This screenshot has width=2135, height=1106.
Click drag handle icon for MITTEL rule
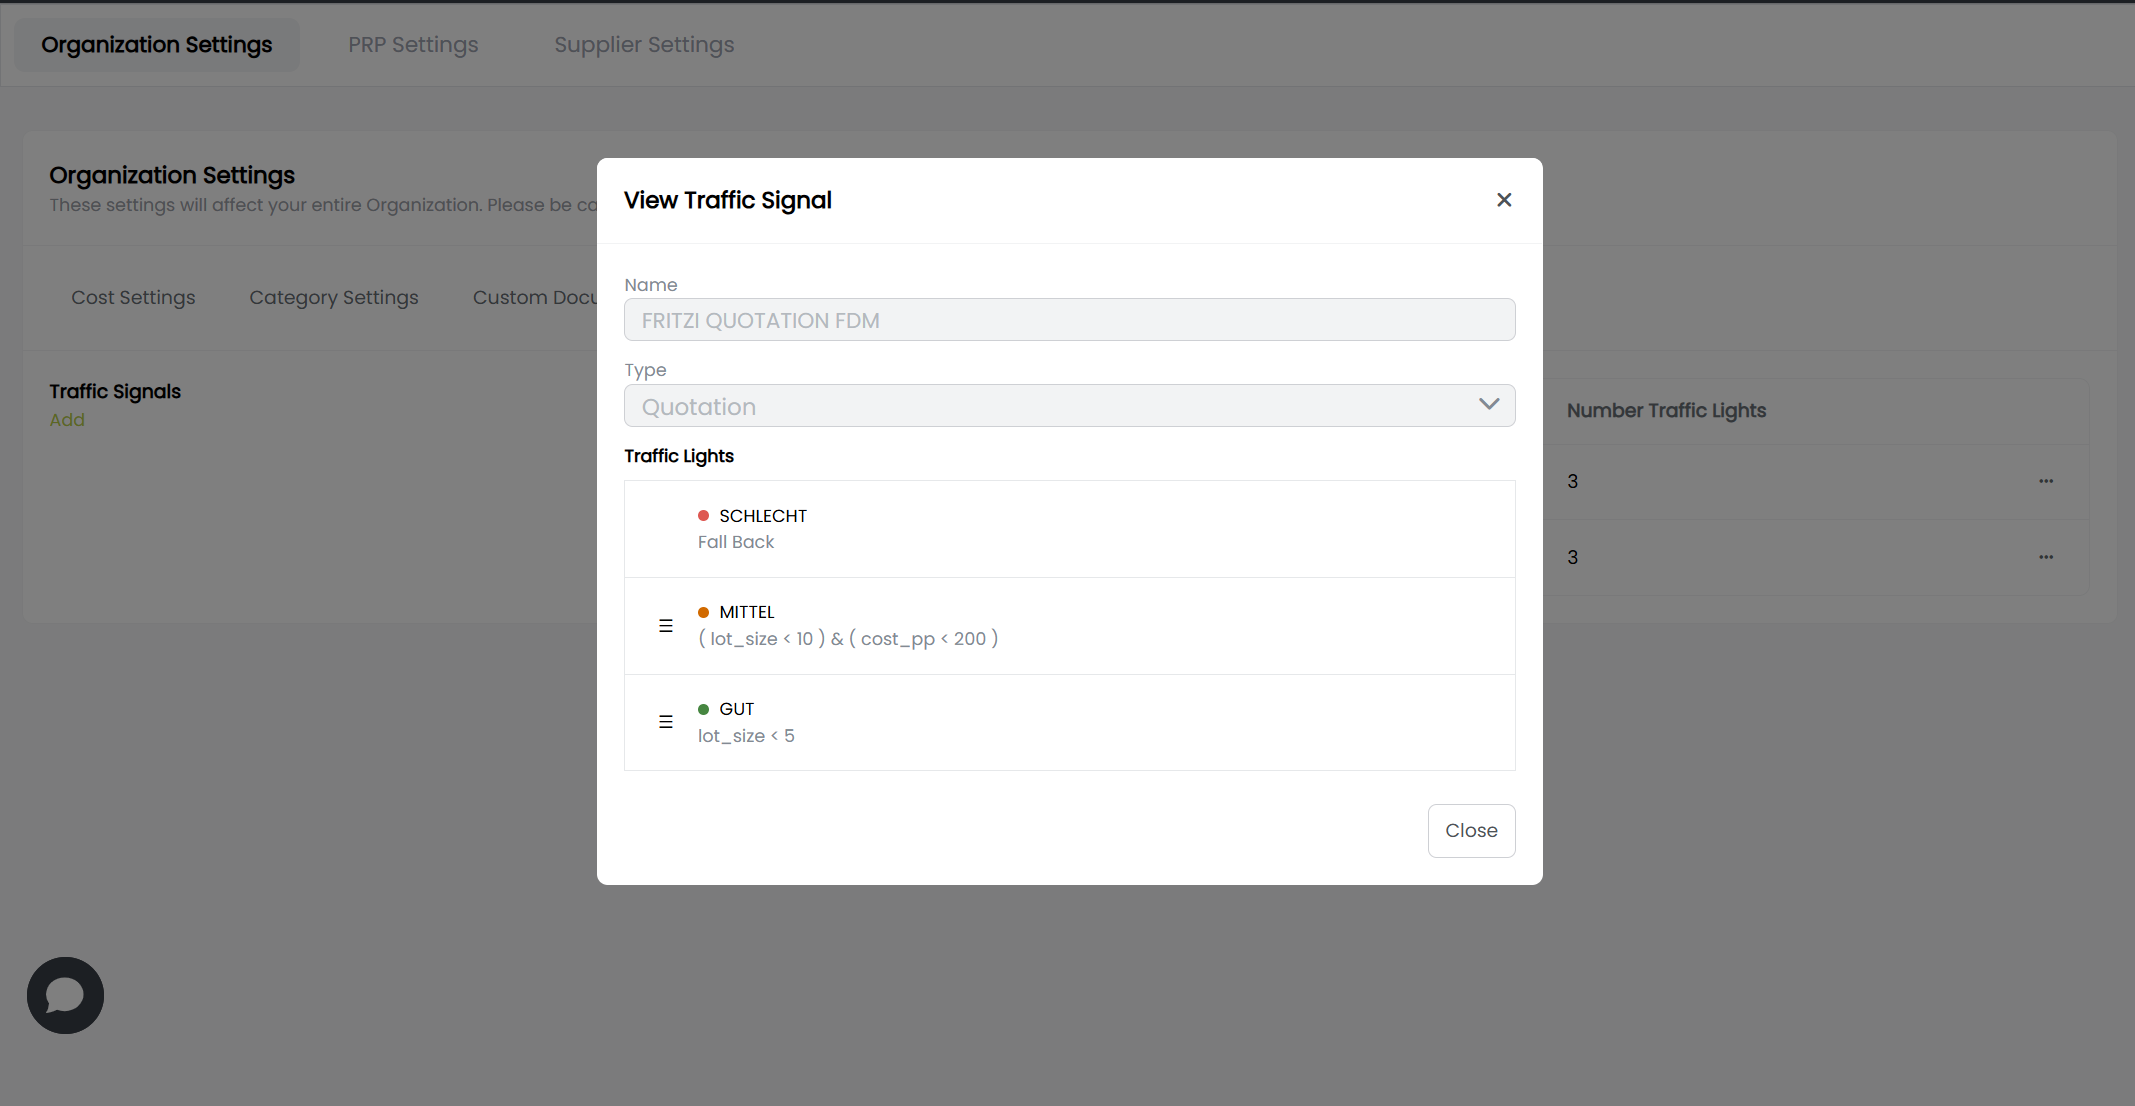click(x=666, y=626)
